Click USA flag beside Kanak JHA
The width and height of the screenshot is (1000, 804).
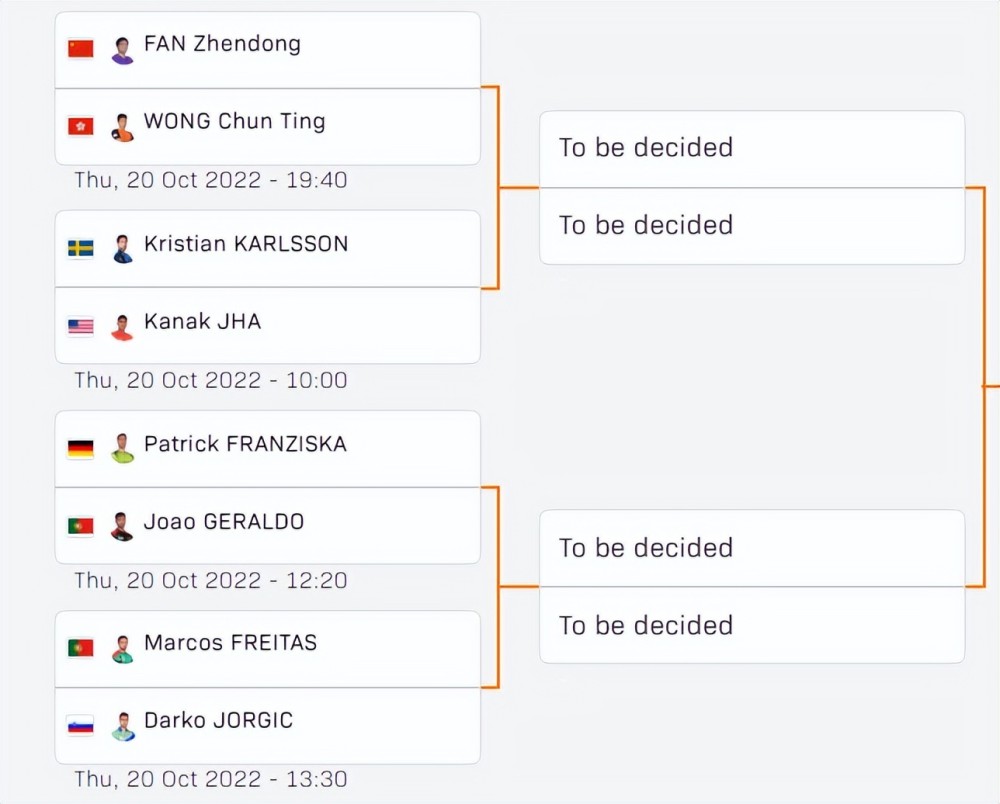coord(81,326)
